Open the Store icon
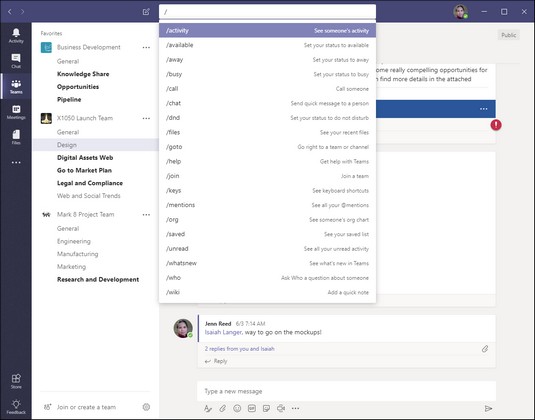 [x=16, y=381]
